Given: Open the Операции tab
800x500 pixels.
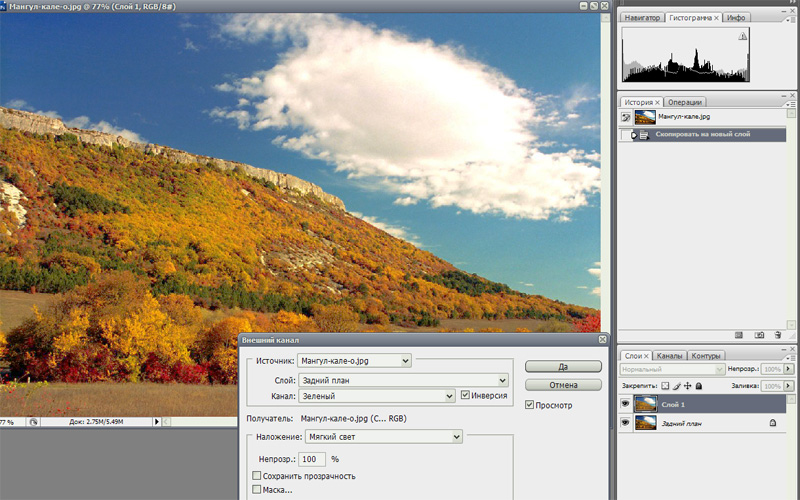Looking at the screenshot, I should (x=685, y=102).
